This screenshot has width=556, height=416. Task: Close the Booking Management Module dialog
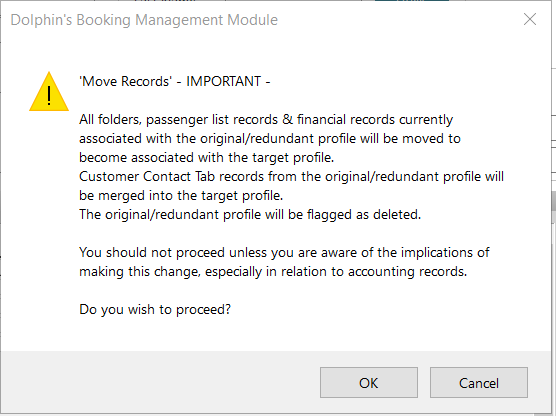click(x=530, y=20)
